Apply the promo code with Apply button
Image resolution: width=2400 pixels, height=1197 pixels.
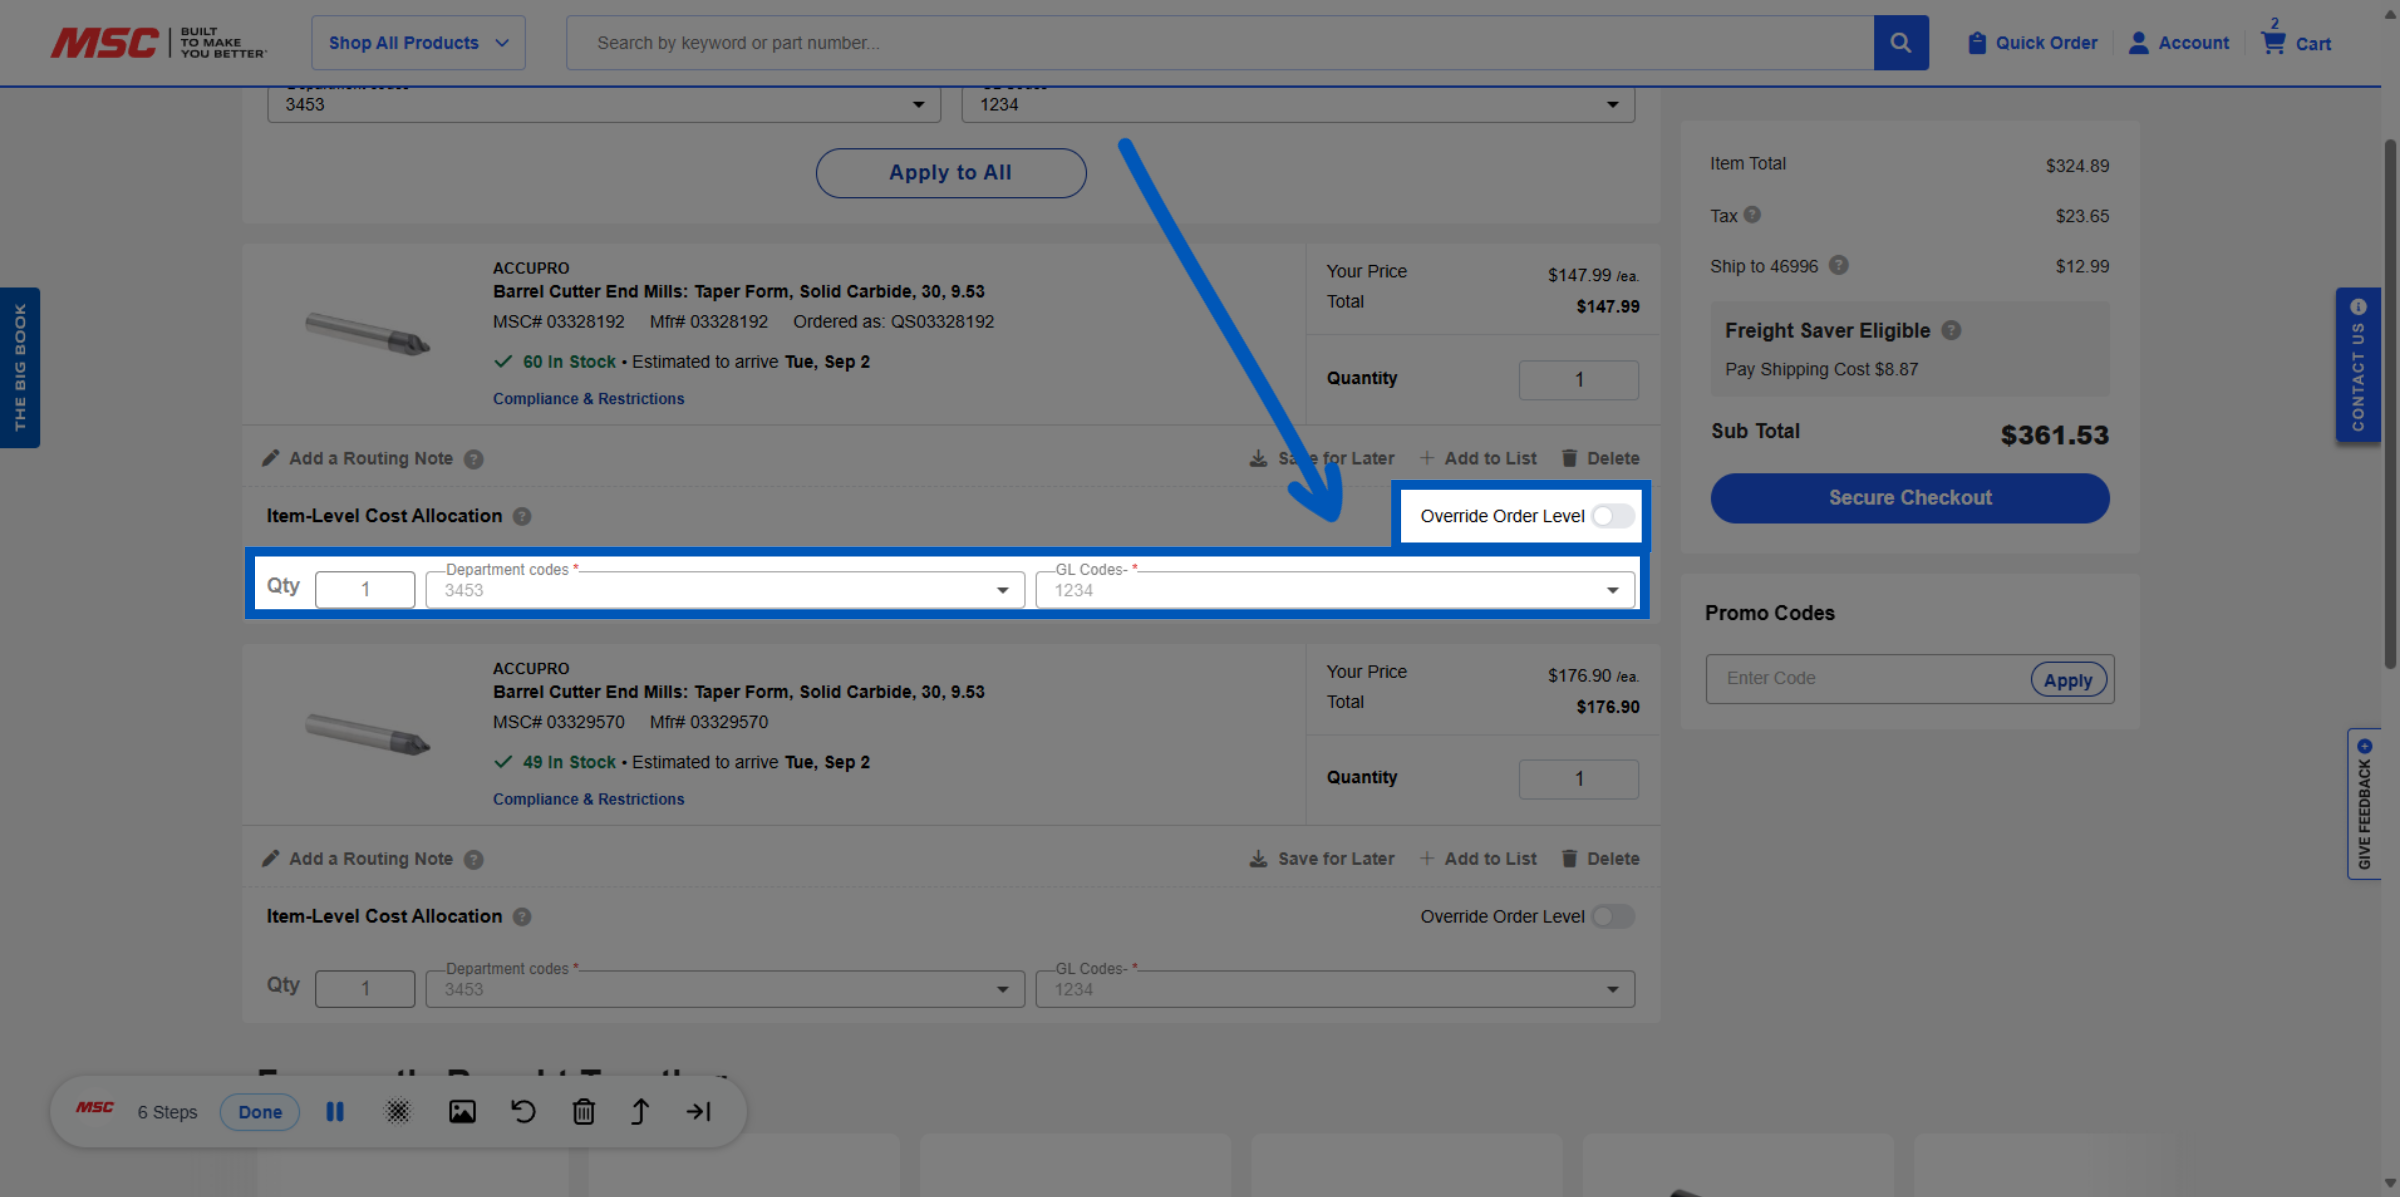point(2068,680)
